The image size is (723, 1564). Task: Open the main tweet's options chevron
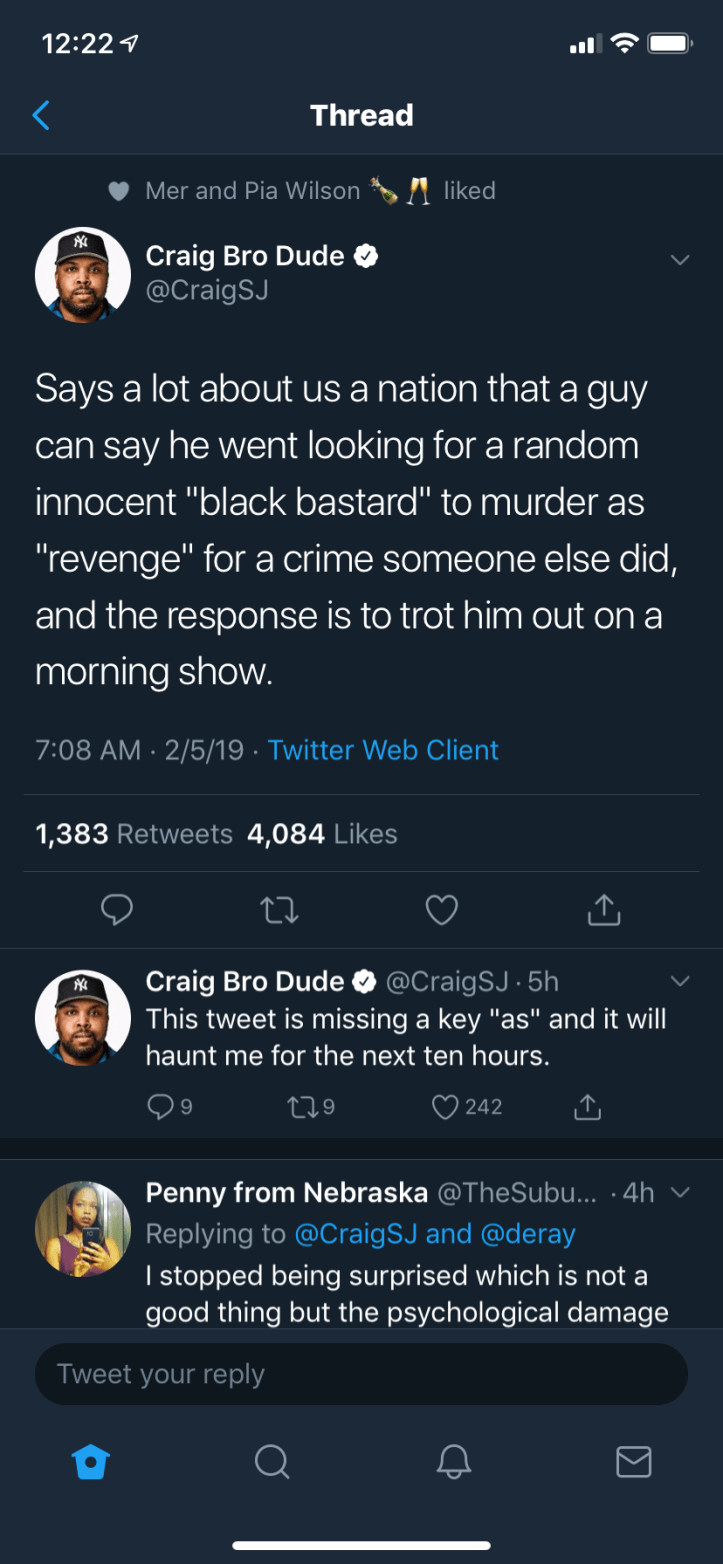coord(680,260)
